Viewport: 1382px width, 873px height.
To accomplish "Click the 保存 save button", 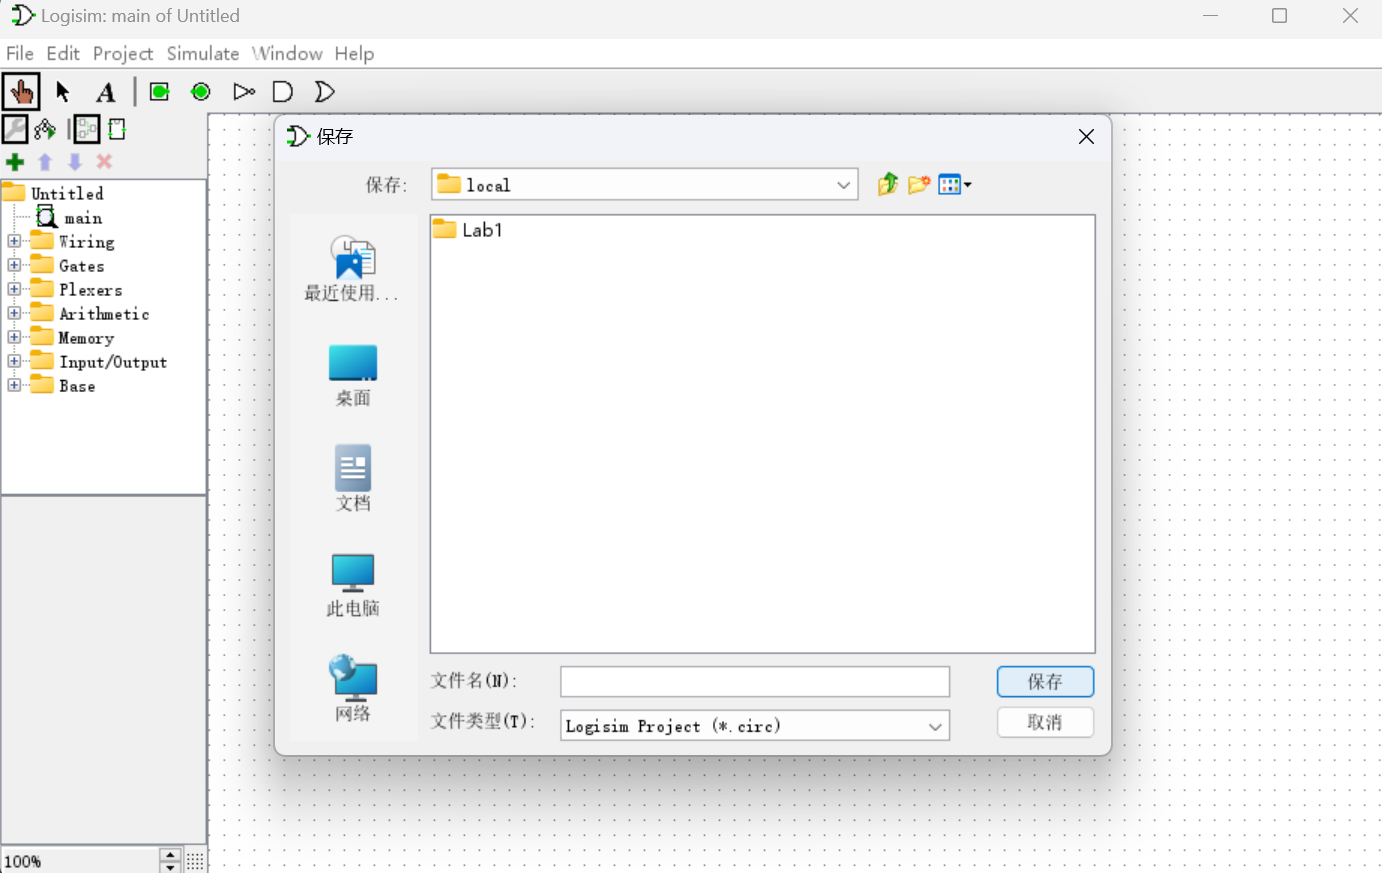I will 1045,682.
